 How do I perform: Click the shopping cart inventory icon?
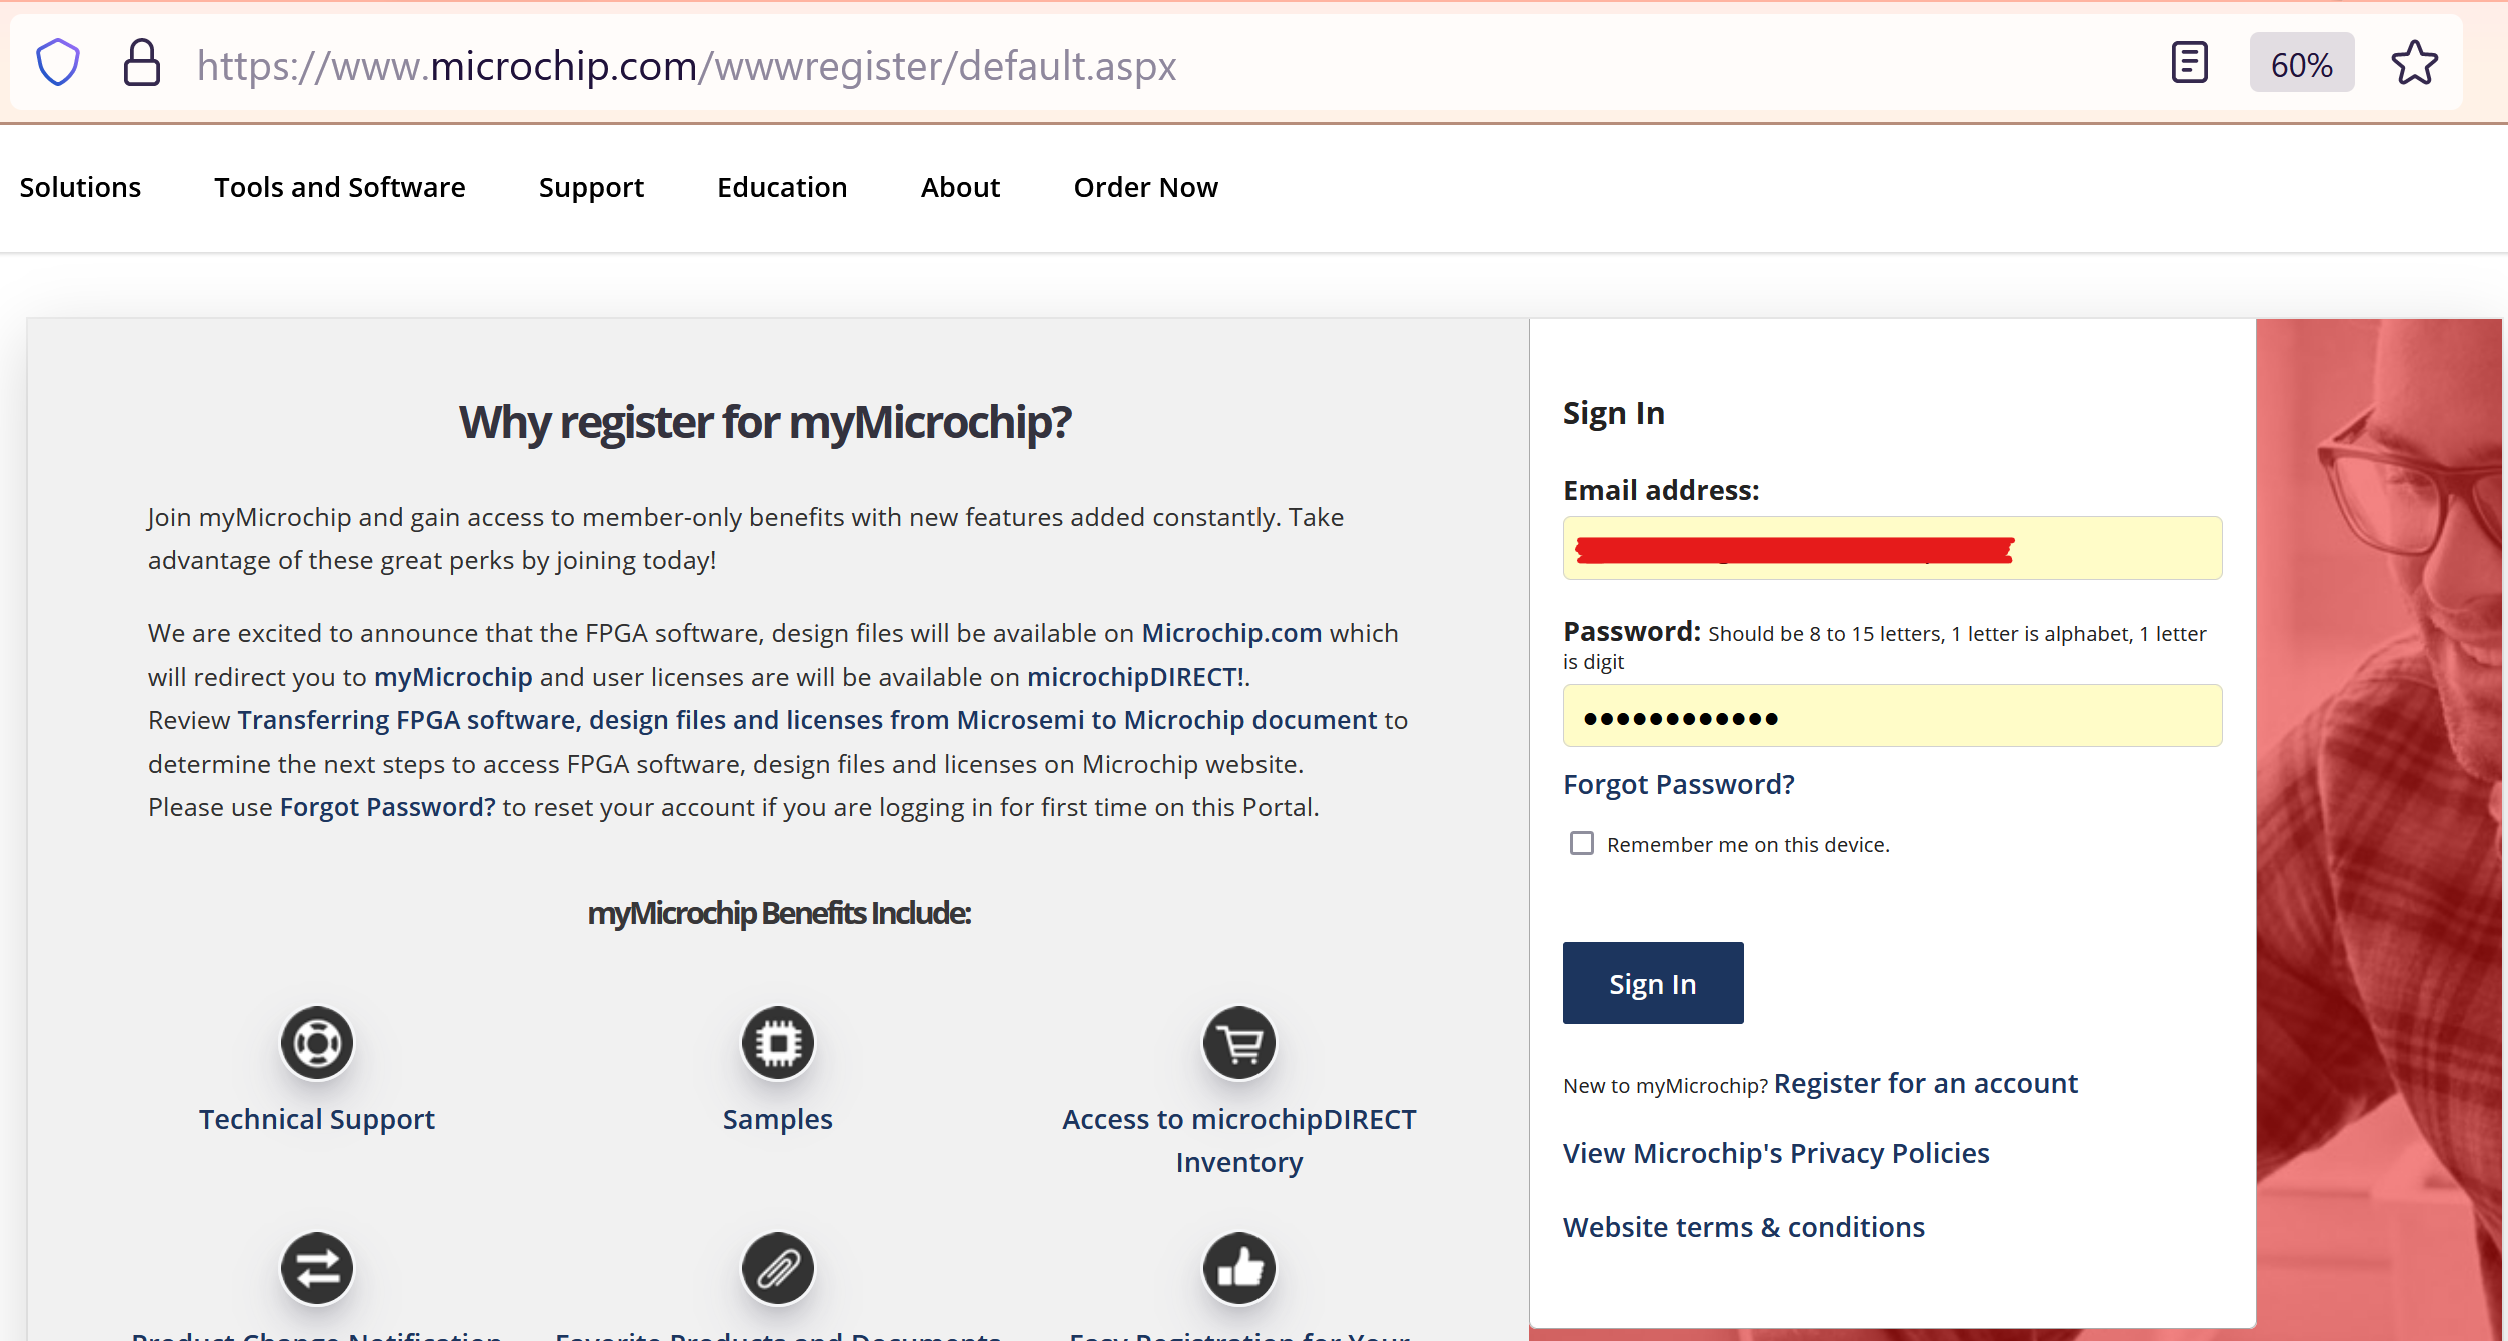(x=1239, y=1043)
